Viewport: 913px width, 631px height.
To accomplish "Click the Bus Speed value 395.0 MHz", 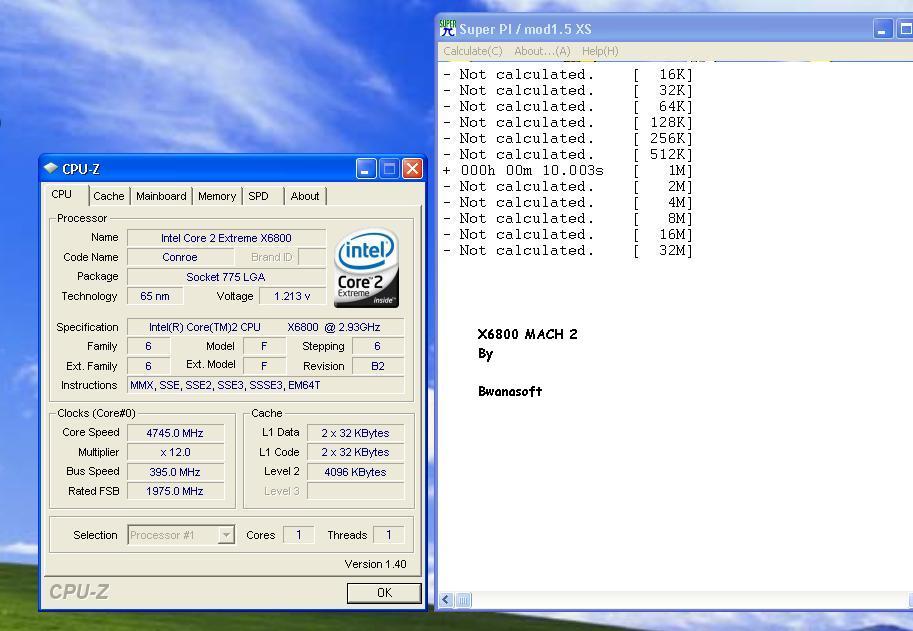I will point(175,472).
